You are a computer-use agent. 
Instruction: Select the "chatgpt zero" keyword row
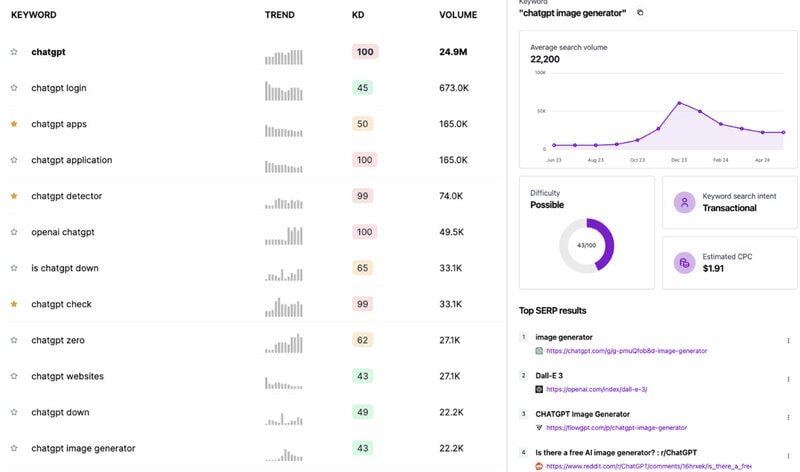coord(254,340)
